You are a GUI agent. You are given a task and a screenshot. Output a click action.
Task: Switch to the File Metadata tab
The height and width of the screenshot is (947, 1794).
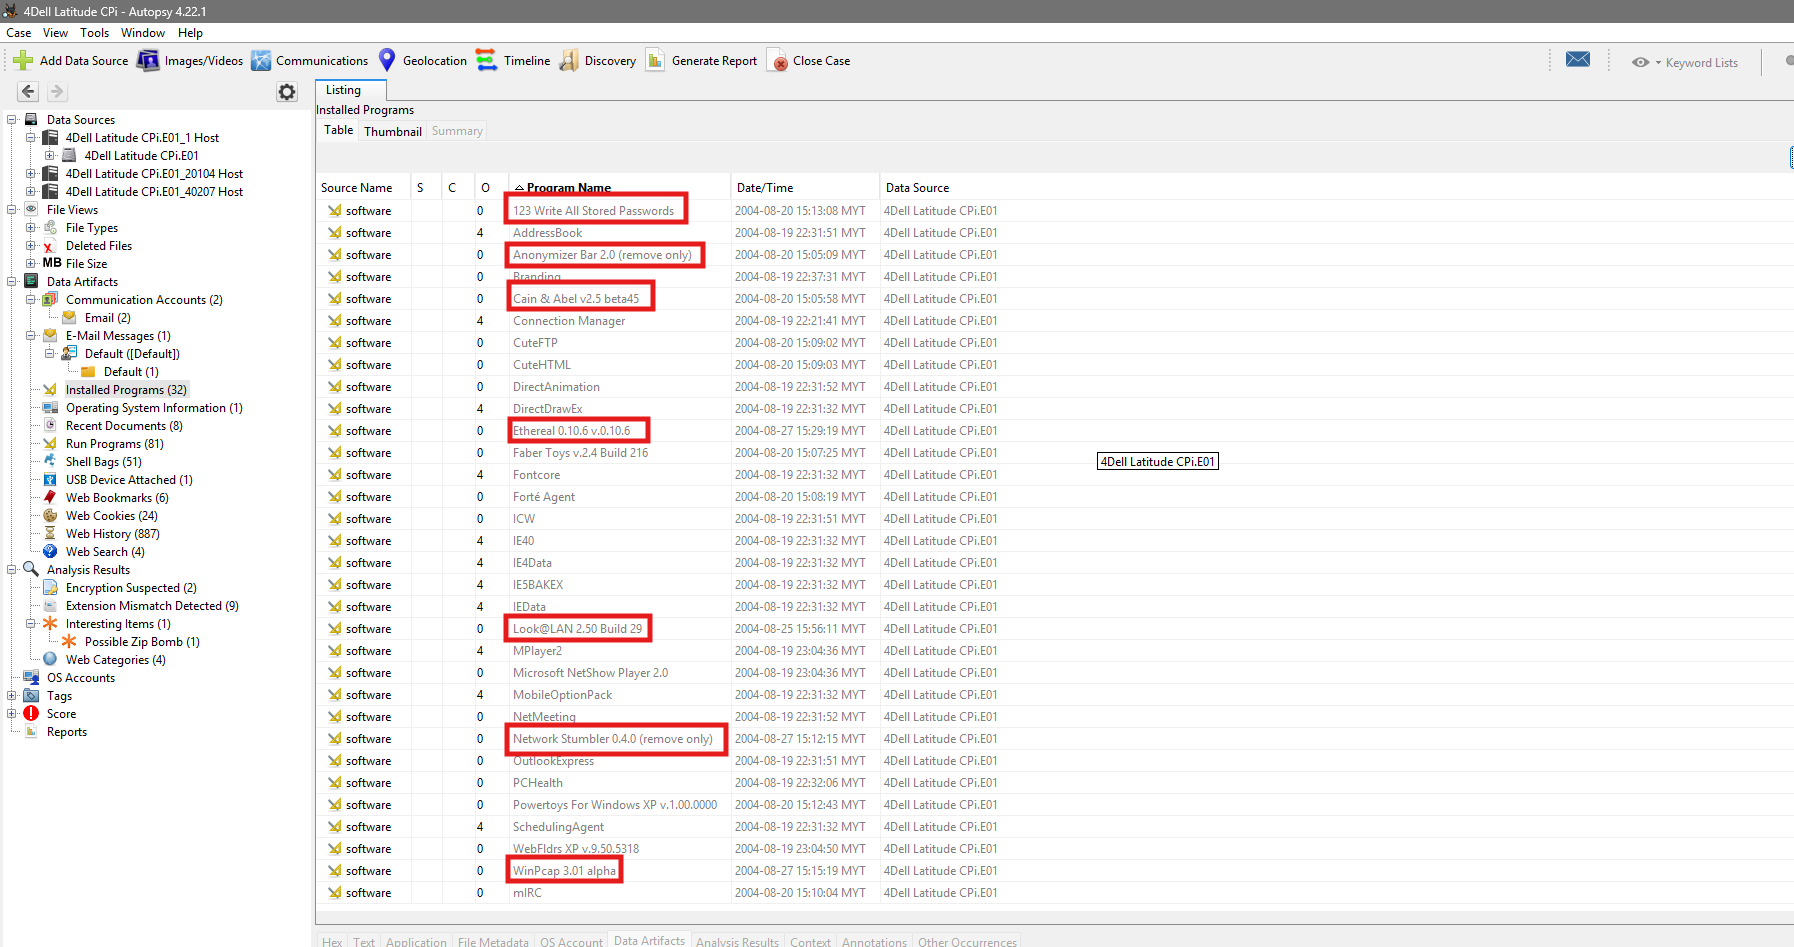[493, 942]
